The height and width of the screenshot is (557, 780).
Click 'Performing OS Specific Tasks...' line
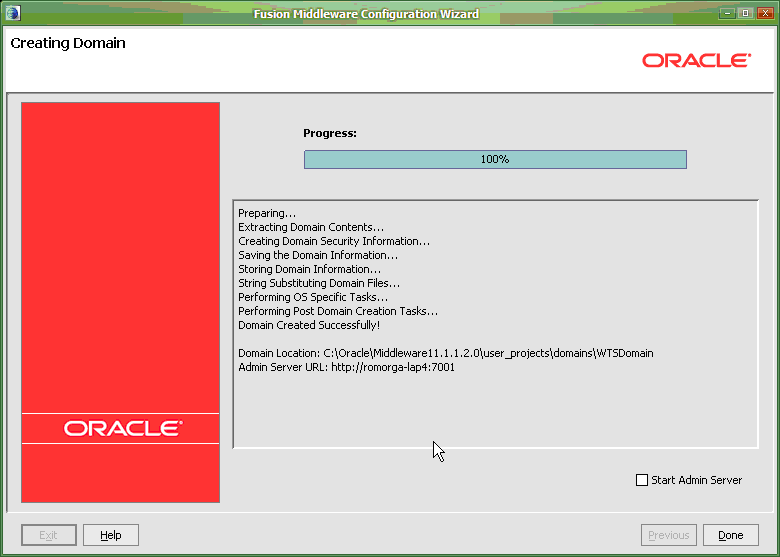(313, 297)
